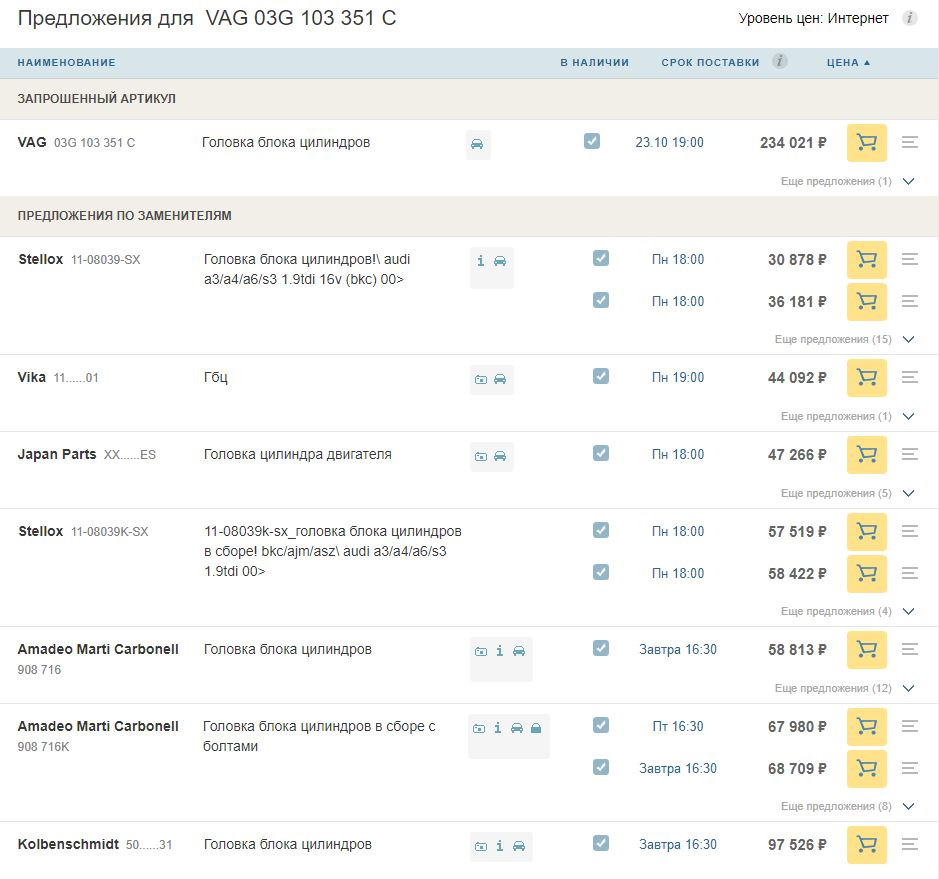Viewport: 939px width, 879px height.
Task: Open Stellox 11-08039K-SX article link
Action: click(x=83, y=531)
